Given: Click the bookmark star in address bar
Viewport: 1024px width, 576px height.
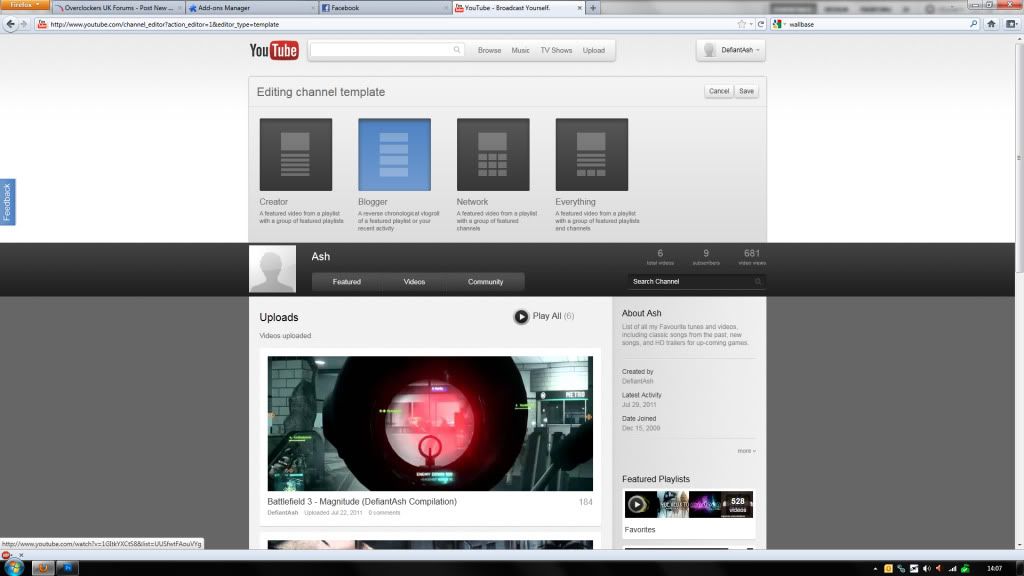Looking at the screenshot, I should (x=741, y=24).
